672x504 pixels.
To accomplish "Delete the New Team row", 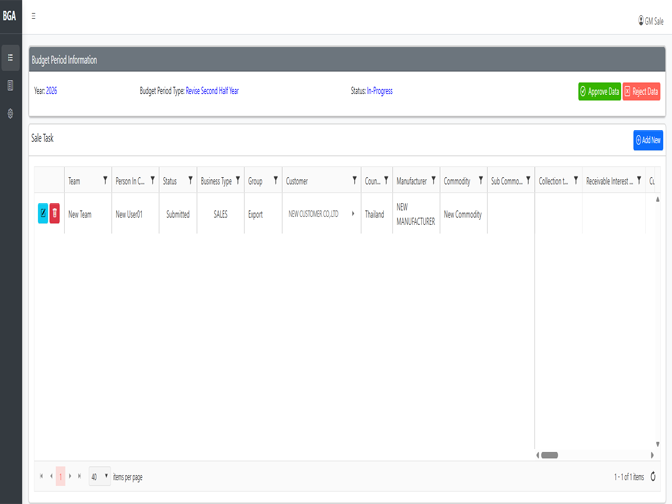I will pyautogui.click(x=54, y=213).
